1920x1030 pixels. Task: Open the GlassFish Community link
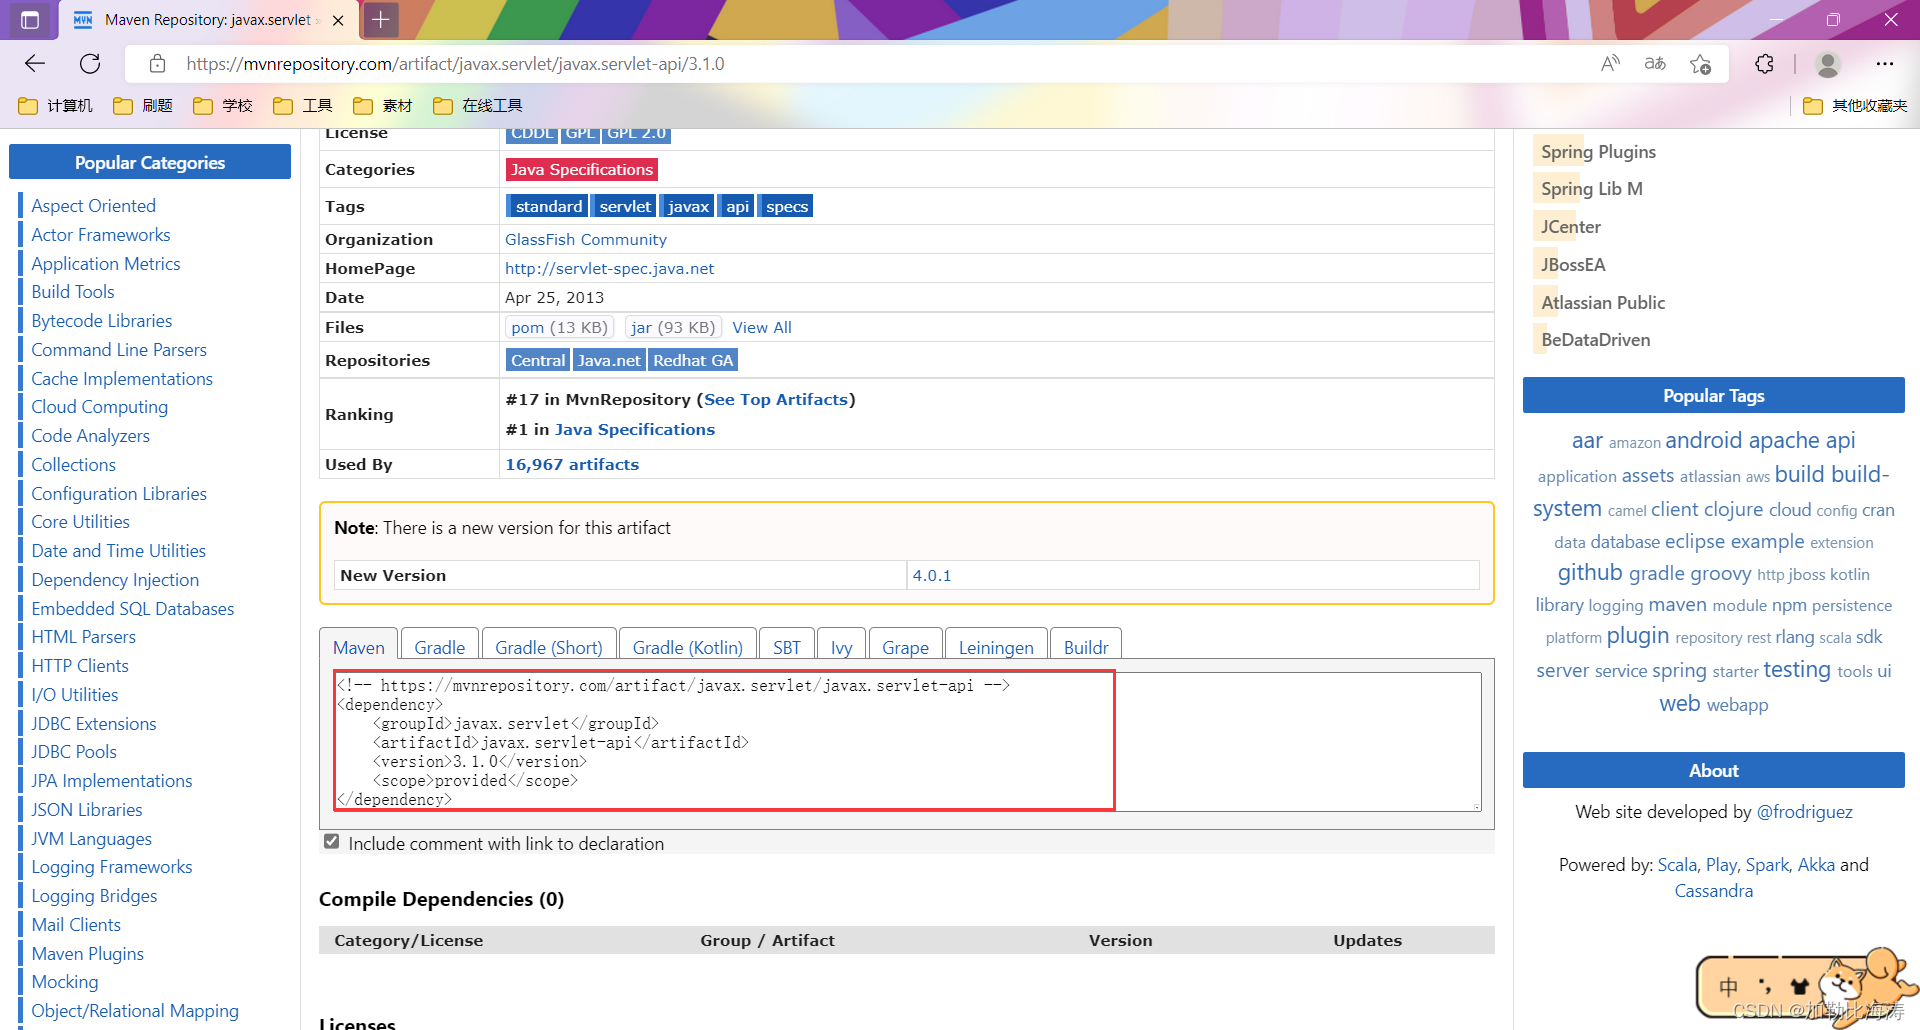(x=586, y=239)
